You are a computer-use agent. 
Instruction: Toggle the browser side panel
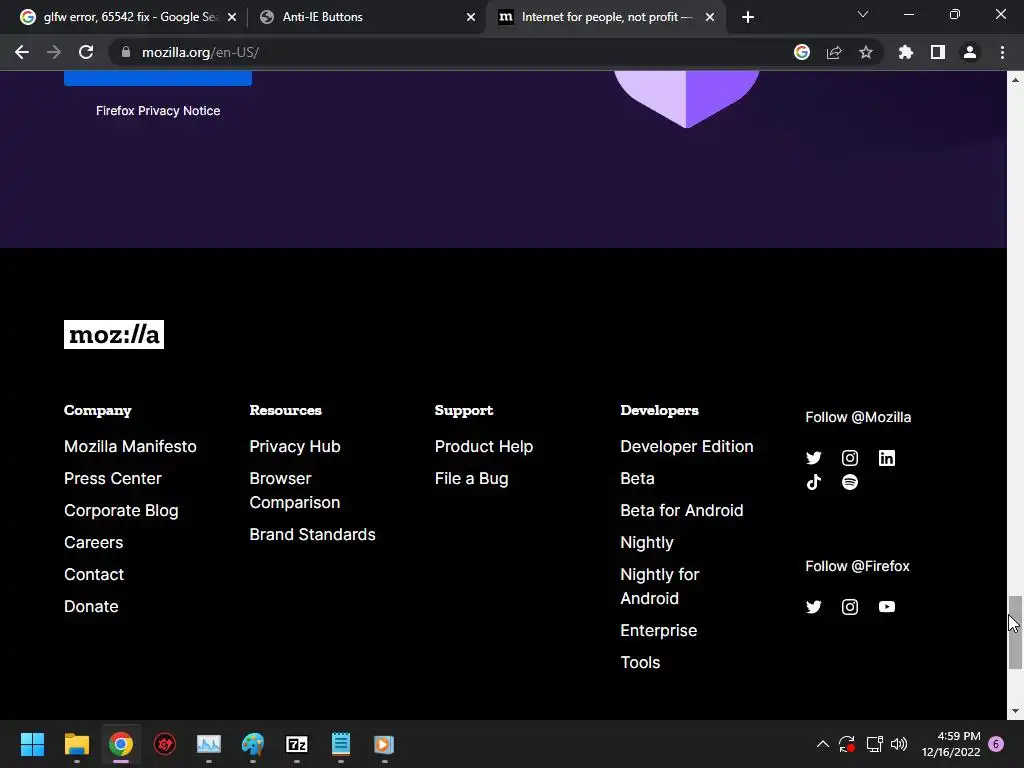[x=937, y=52]
